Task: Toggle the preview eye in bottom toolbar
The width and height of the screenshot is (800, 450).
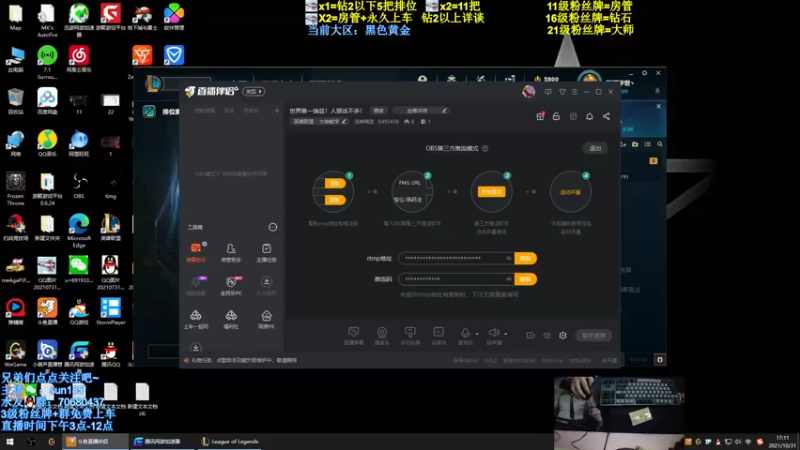Action: pos(546,335)
